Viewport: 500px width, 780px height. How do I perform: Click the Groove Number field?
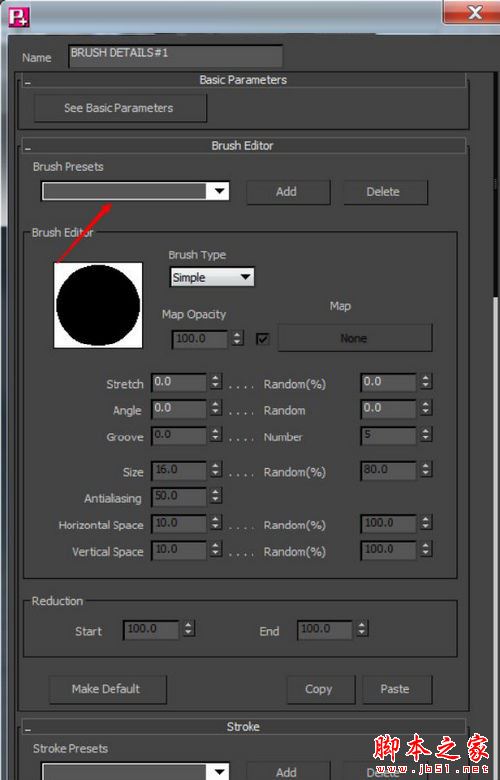point(388,435)
